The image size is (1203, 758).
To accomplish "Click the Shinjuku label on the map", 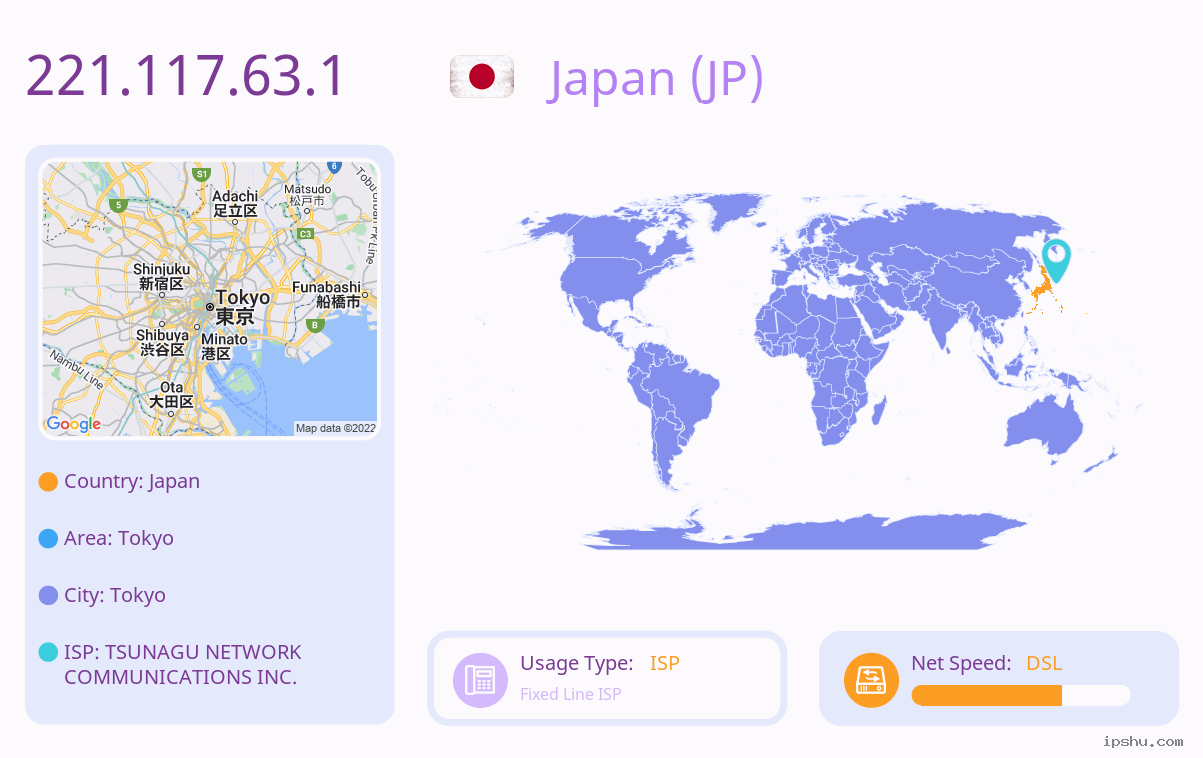I will tap(161, 277).
